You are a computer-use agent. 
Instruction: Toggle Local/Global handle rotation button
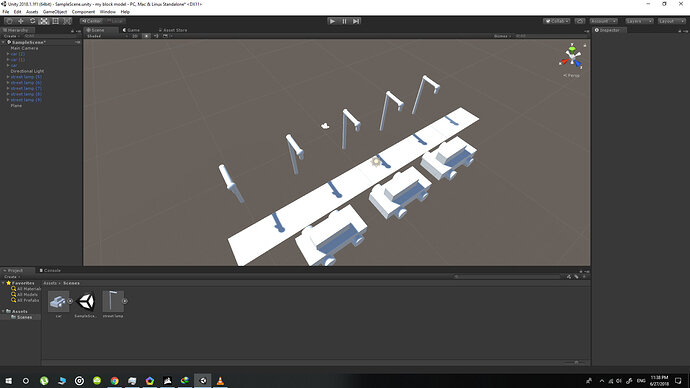coord(115,21)
